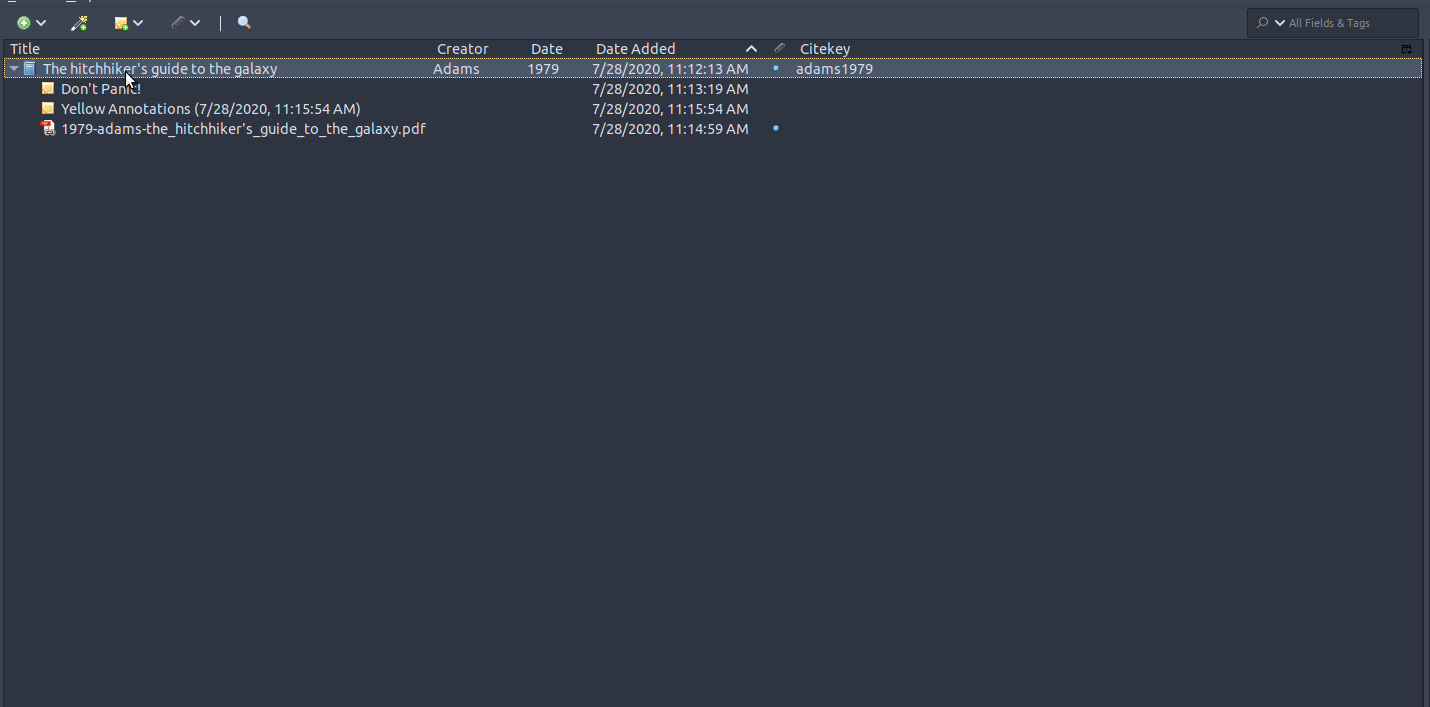Viewport: 1430px width, 707px height.
Task: Click the 1979 date cell
Action: click(543, 69)
